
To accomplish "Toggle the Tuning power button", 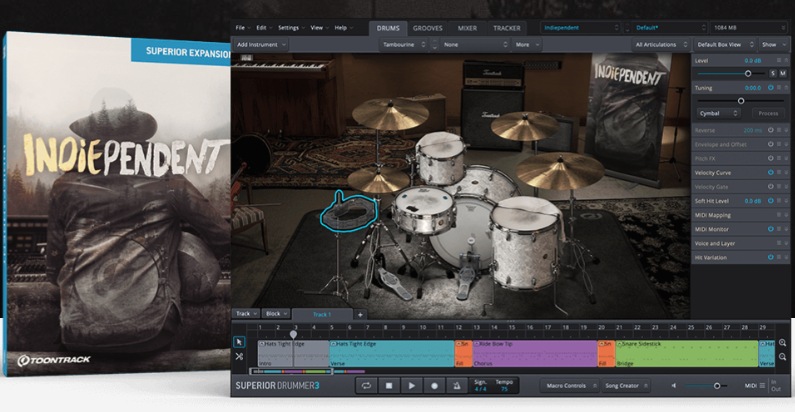I will (771, 88).
